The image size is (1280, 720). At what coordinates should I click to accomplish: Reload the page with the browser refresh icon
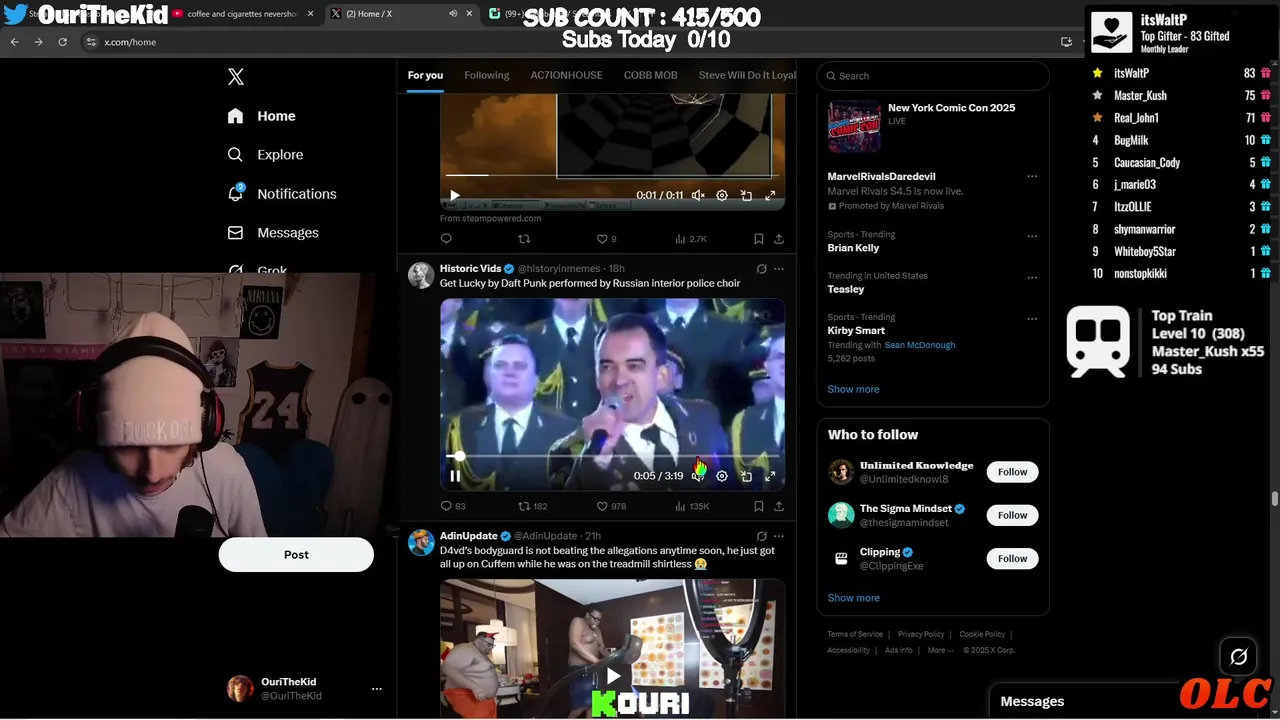point(62,42)
